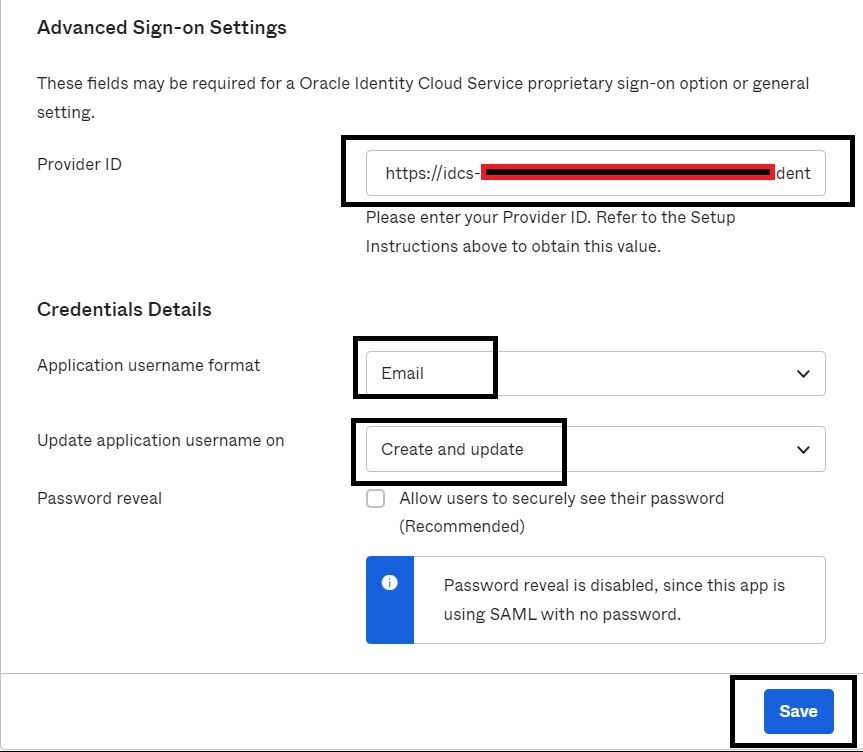Image resolution: width=863 pixels, height=752 pixels.
Task: Click 'Allow users to securely see' label
Action: [561, 498]
